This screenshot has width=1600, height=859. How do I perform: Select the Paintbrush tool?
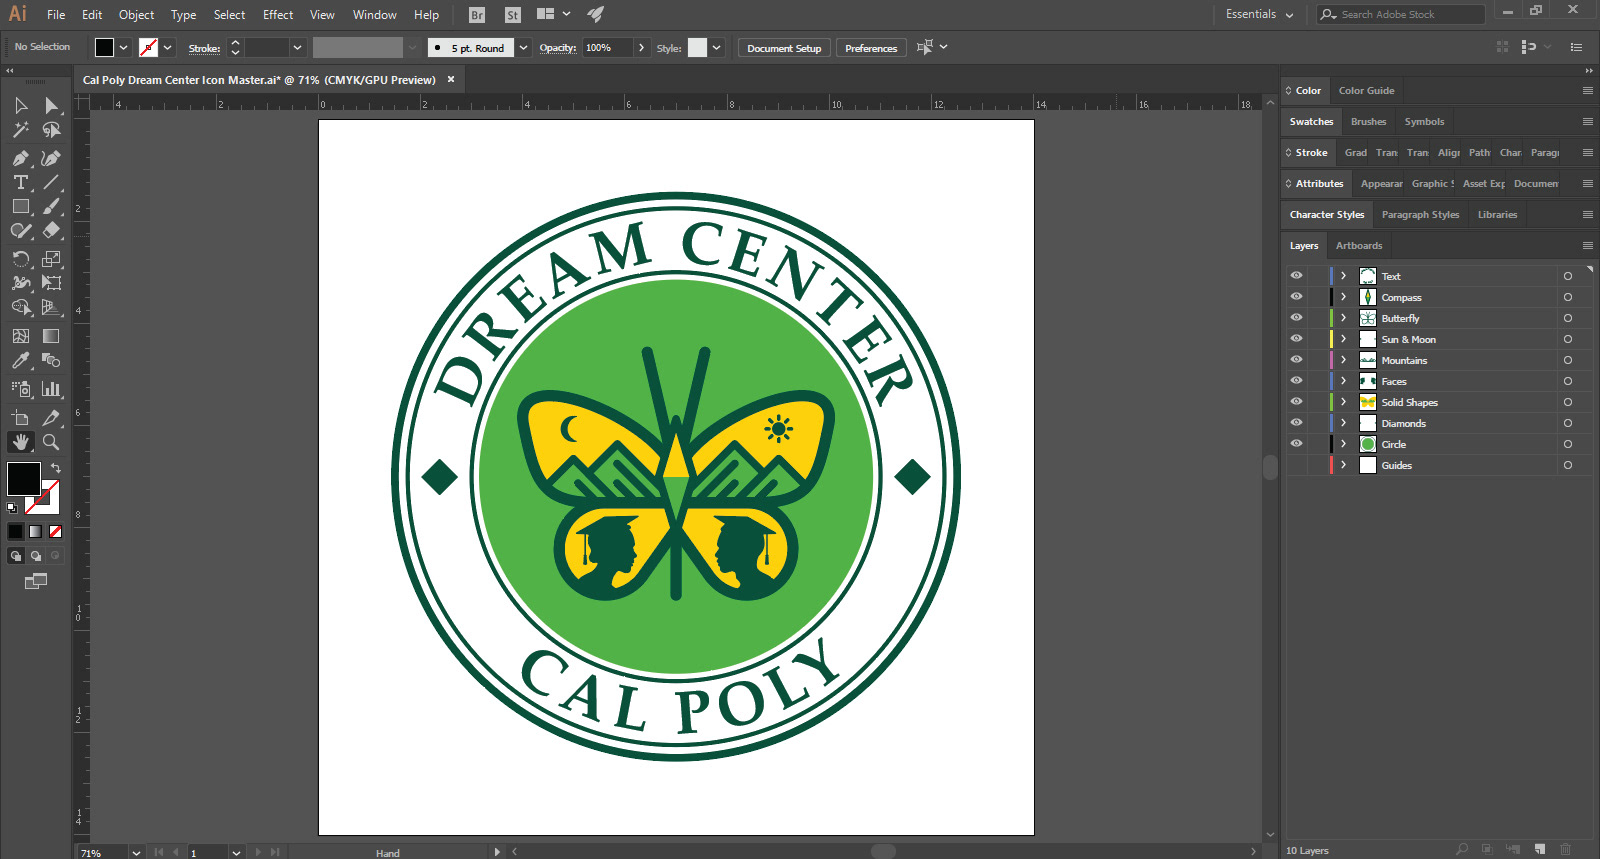(x=51, y=206)
